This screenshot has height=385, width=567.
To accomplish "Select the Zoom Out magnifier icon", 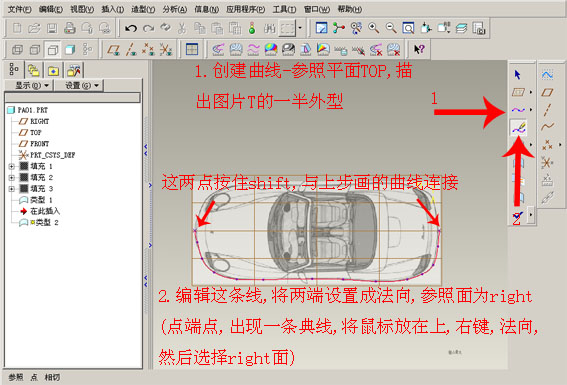I will [391, 28].
